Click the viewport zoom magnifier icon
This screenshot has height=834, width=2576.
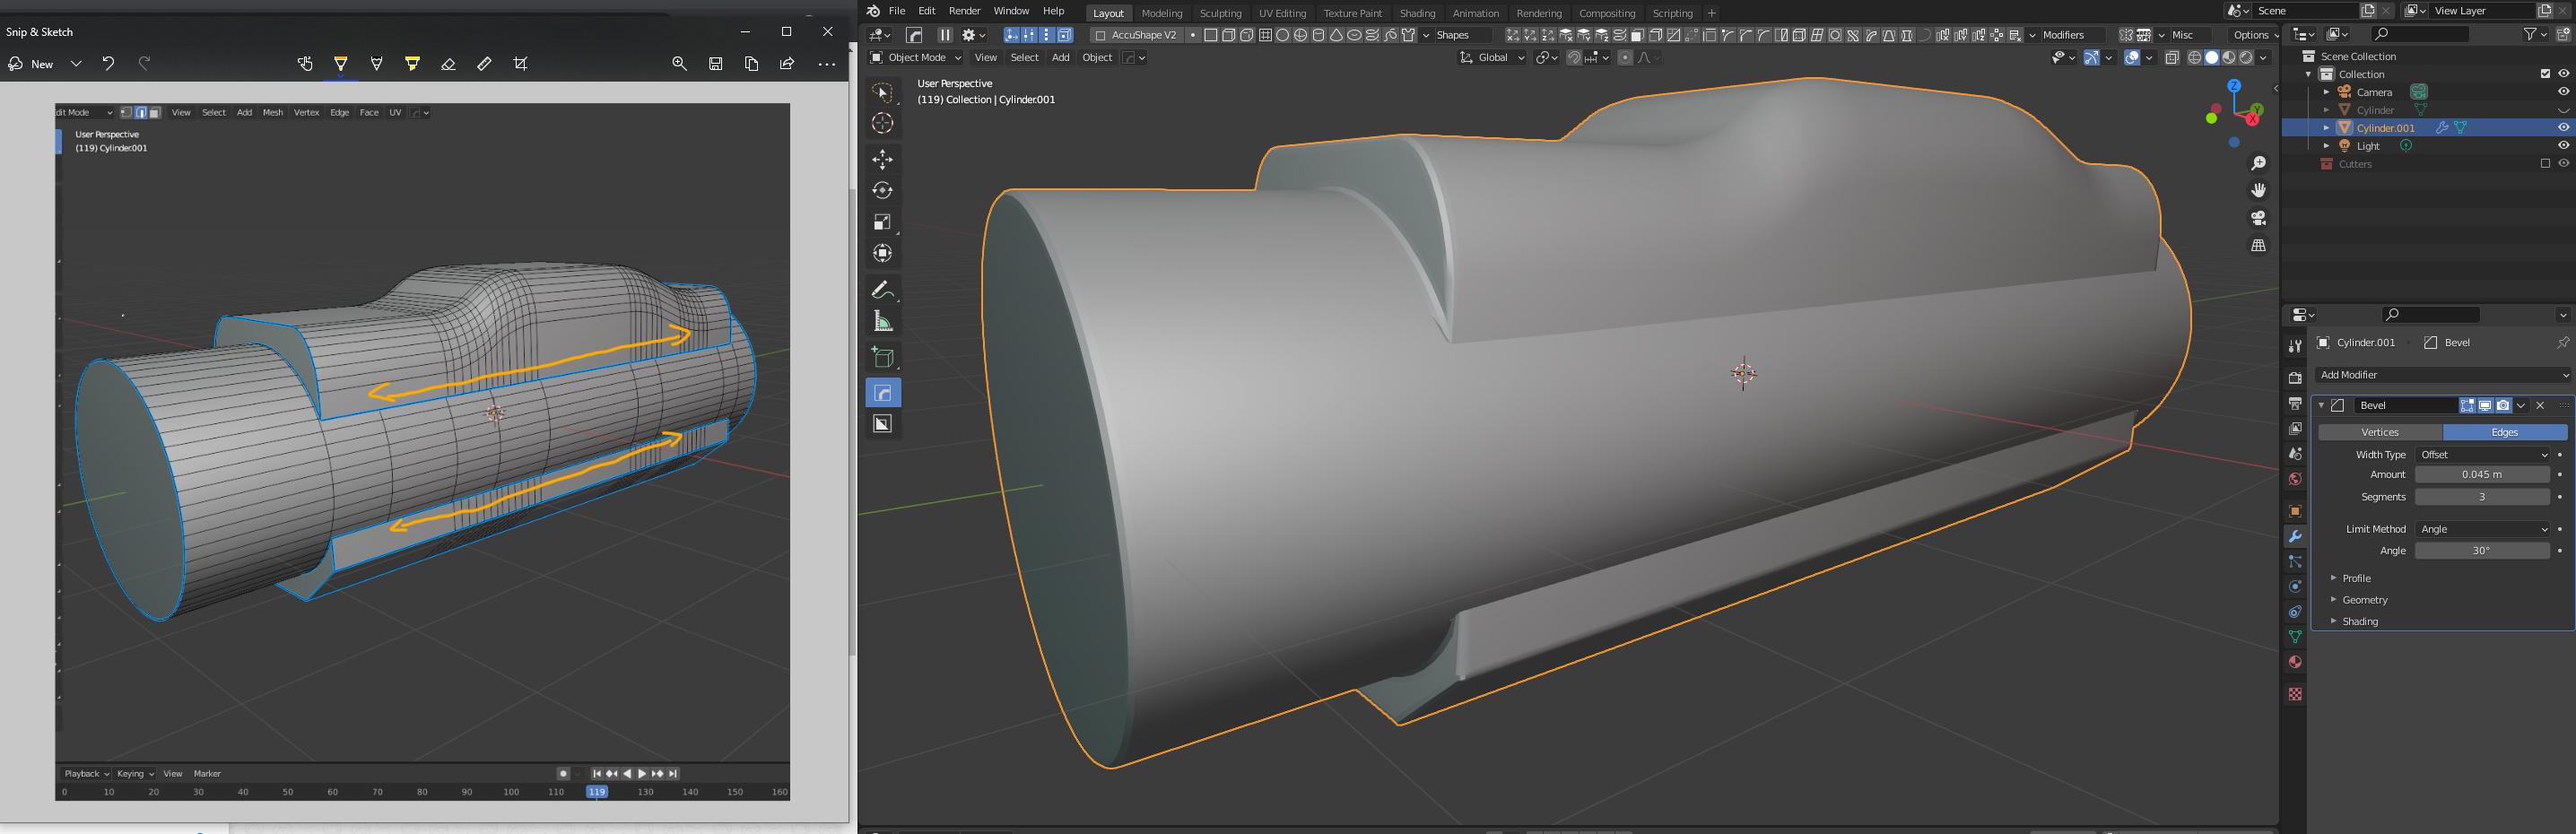click(x=2258, y=162)
